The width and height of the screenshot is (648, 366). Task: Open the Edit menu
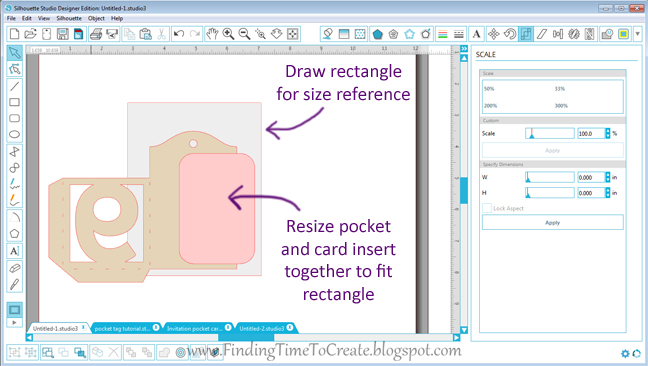pyautogui.click(x=27, y=18)
